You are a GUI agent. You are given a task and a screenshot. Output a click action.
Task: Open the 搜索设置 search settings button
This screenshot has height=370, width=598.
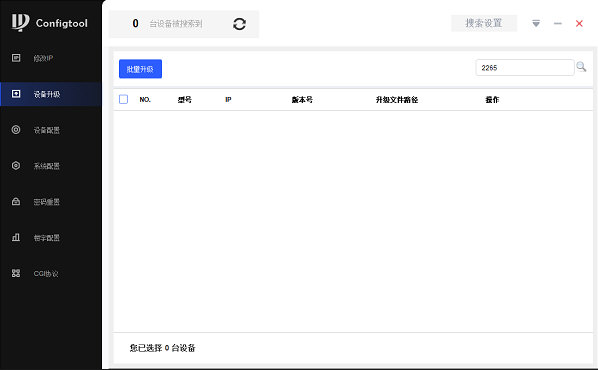484,23
